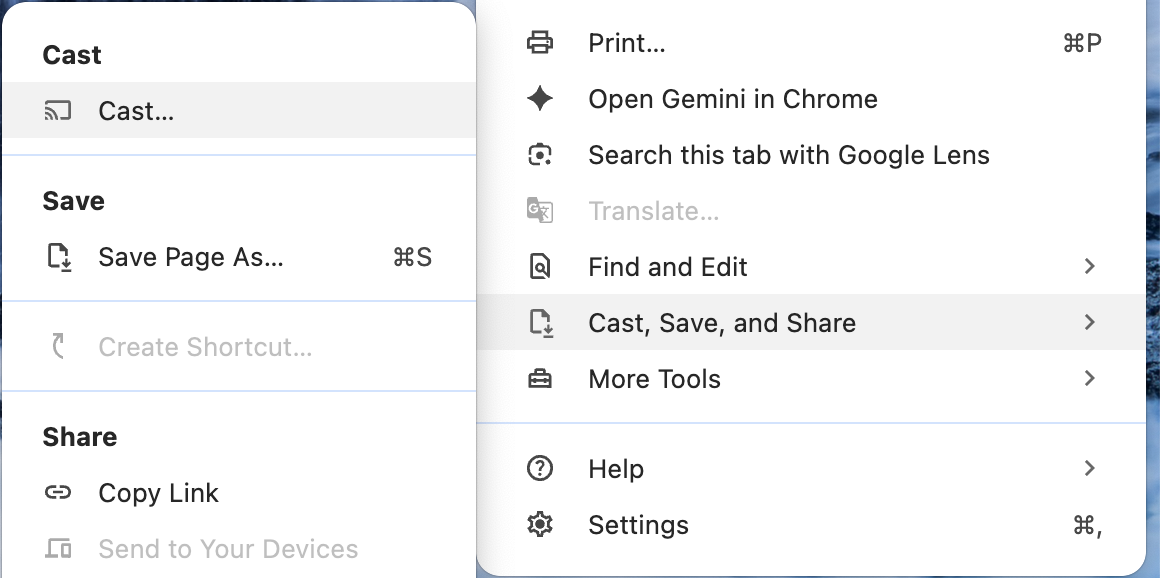Click the ⌘S shortcut text
The image size is (1160, 578).
click(x=412, y=258)
